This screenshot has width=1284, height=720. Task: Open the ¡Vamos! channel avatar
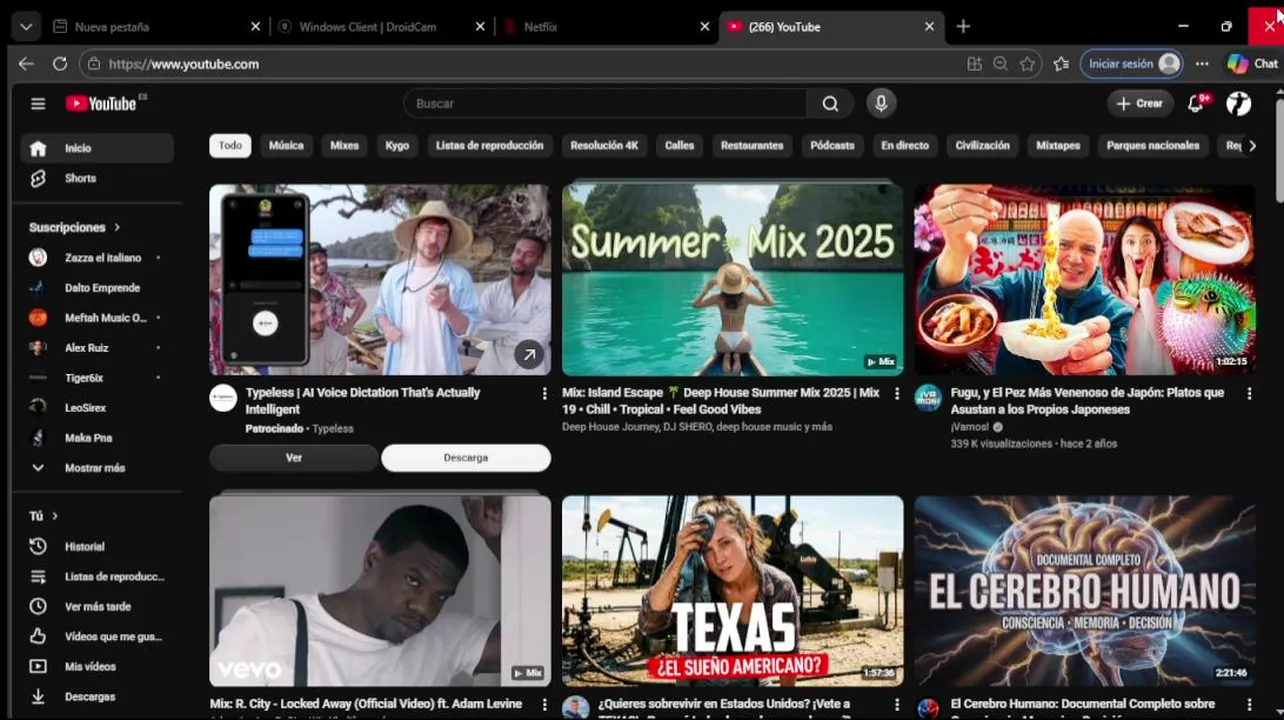tap(928, 397)
